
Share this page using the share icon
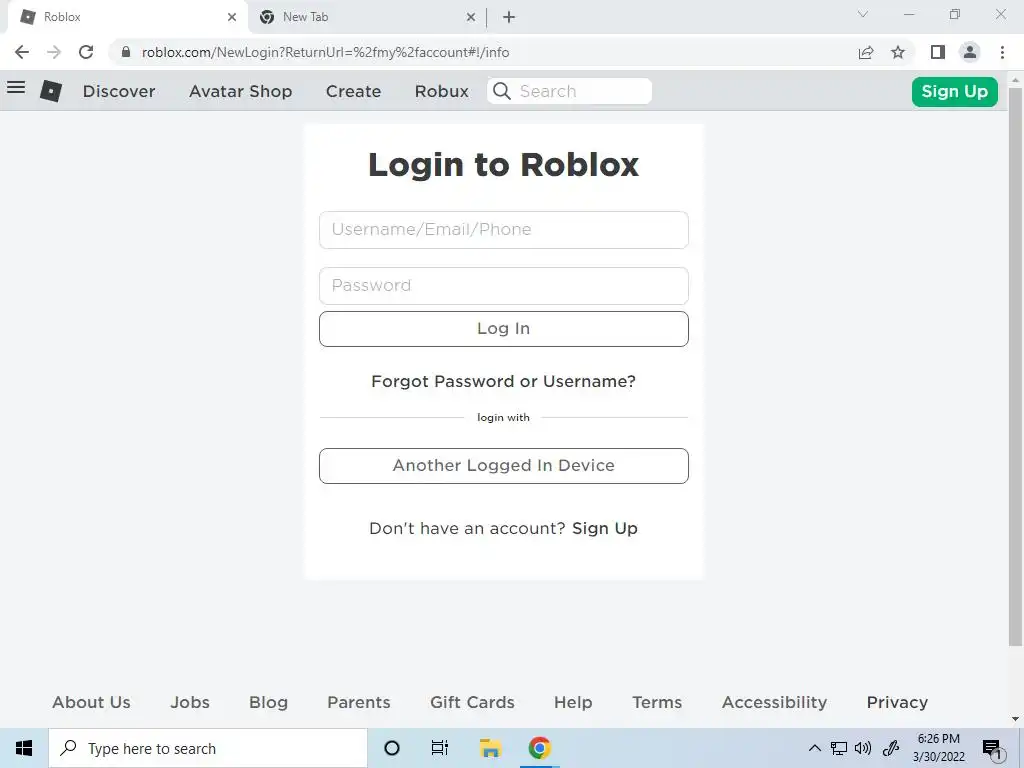[x=866, y=52]
